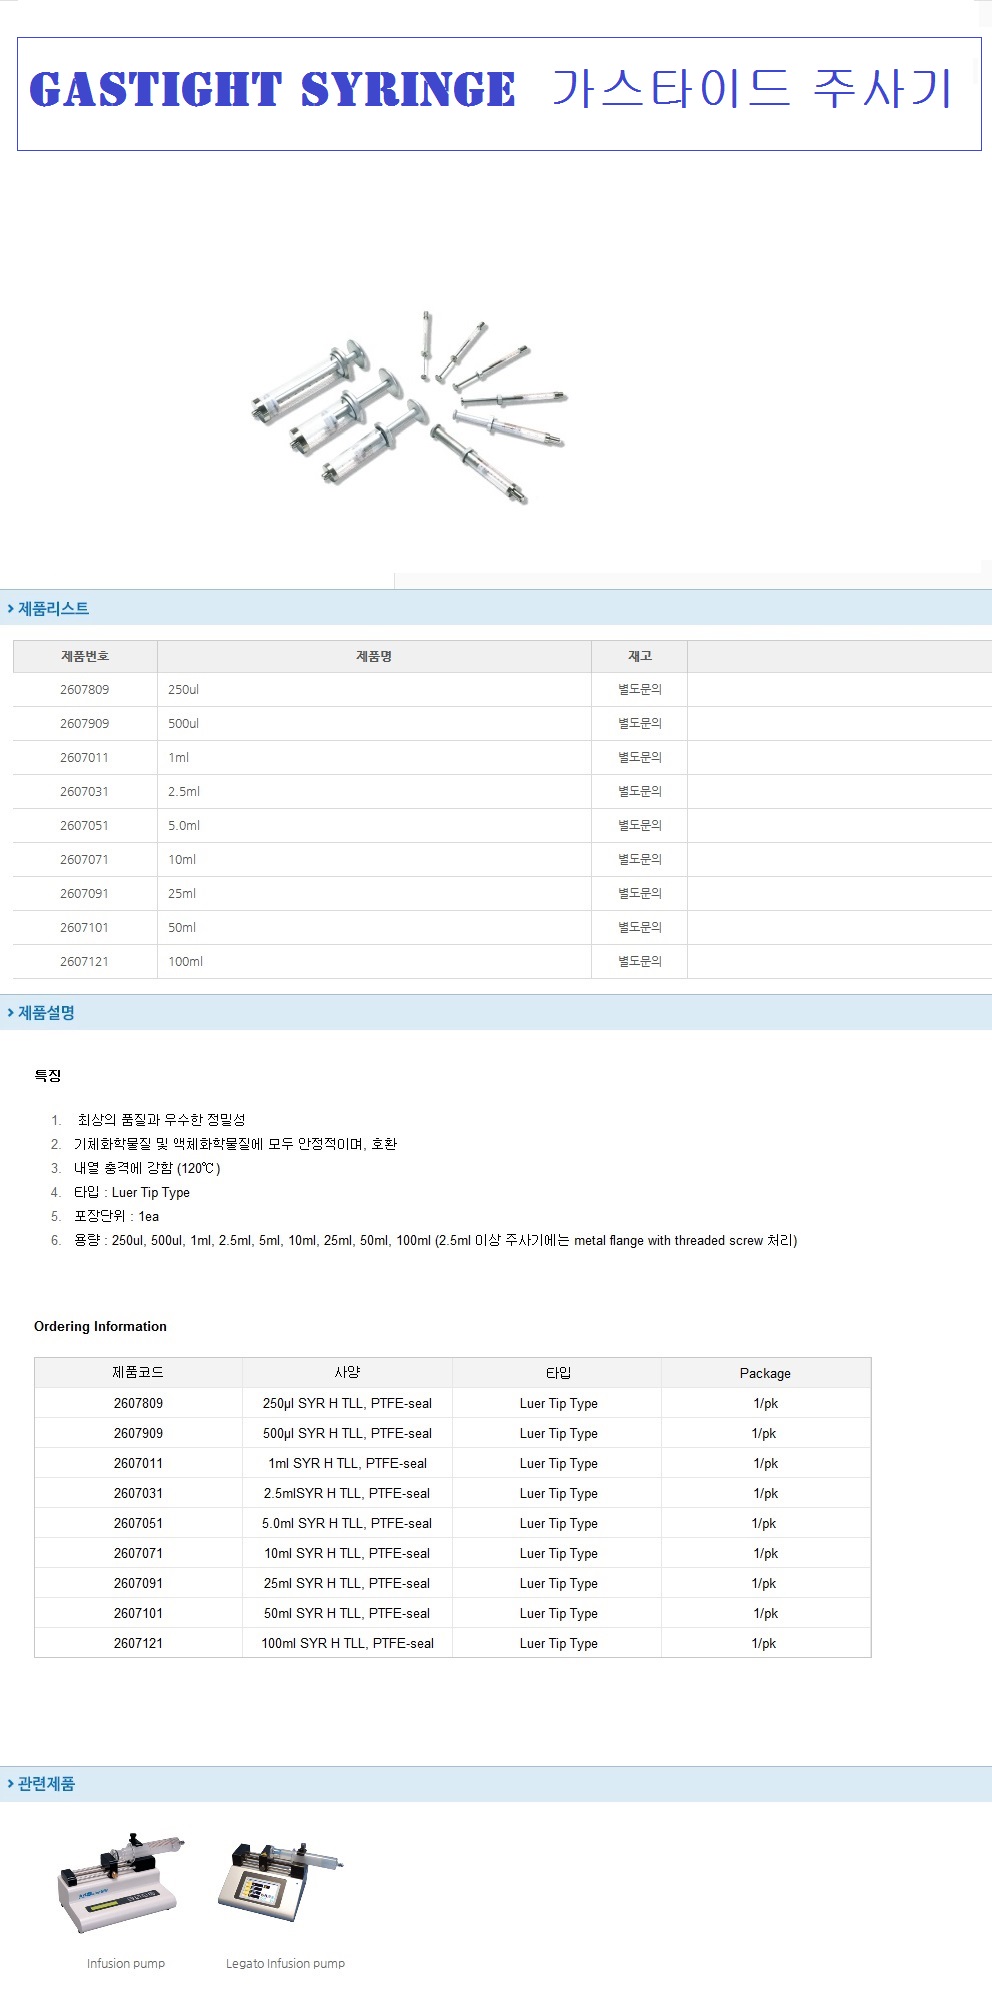
Task: Click 100ml SYR H TLL, PTFE-seal spec cell
Action: click(347, 1643)
